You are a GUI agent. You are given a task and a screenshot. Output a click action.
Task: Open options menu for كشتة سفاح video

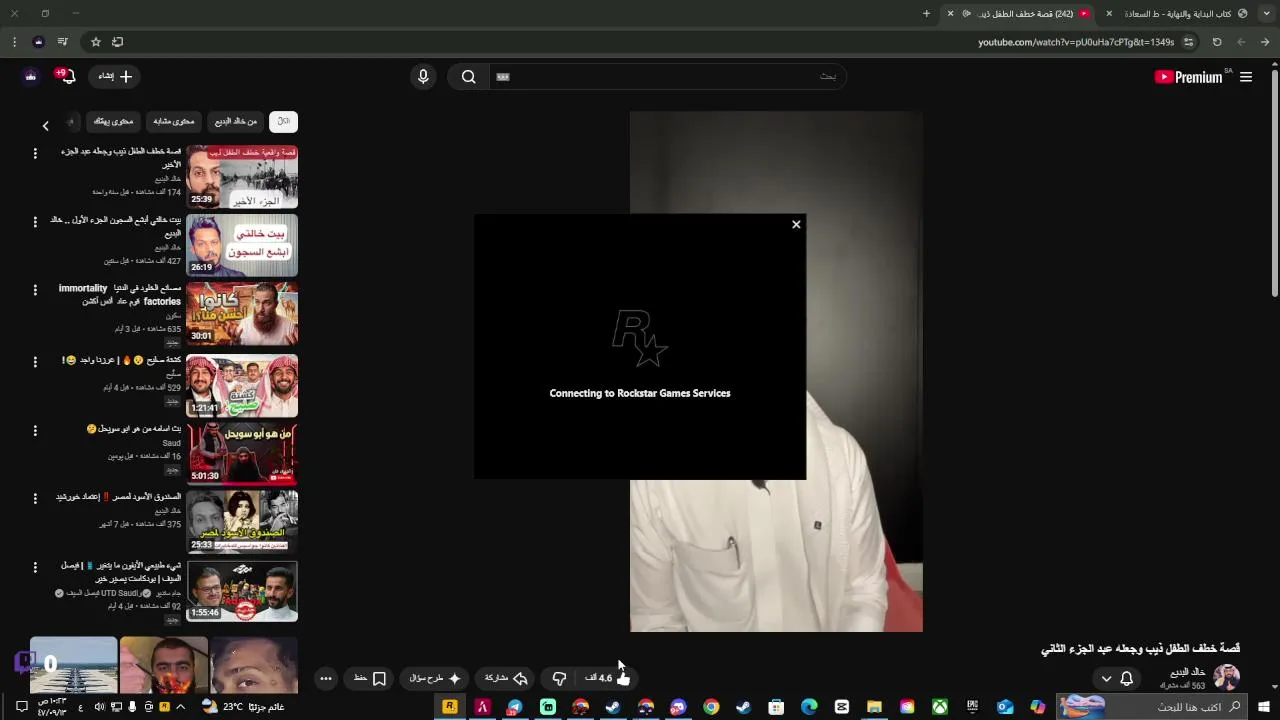(35, 362)
